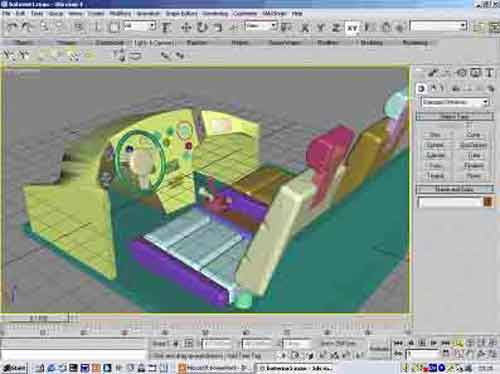Click the Sphere primitive button
The image size is (500, 374).
point(435,145)
